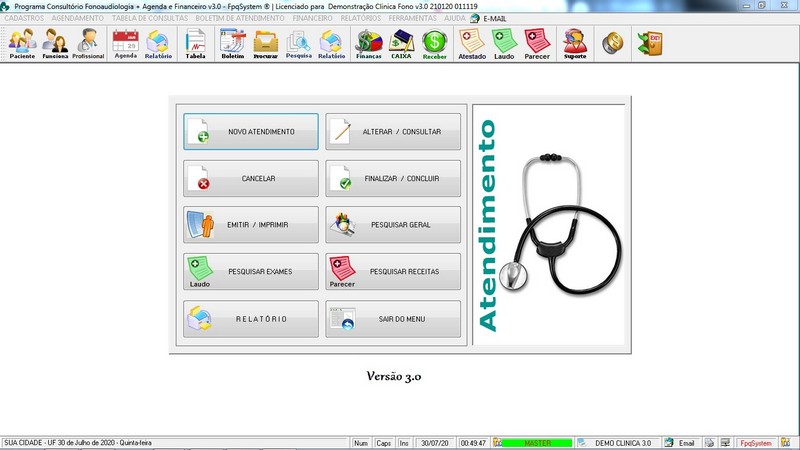The height and width of the screenshot is (450, 800).
Task: Click the MASTER green status field
Action: (537, 443)
